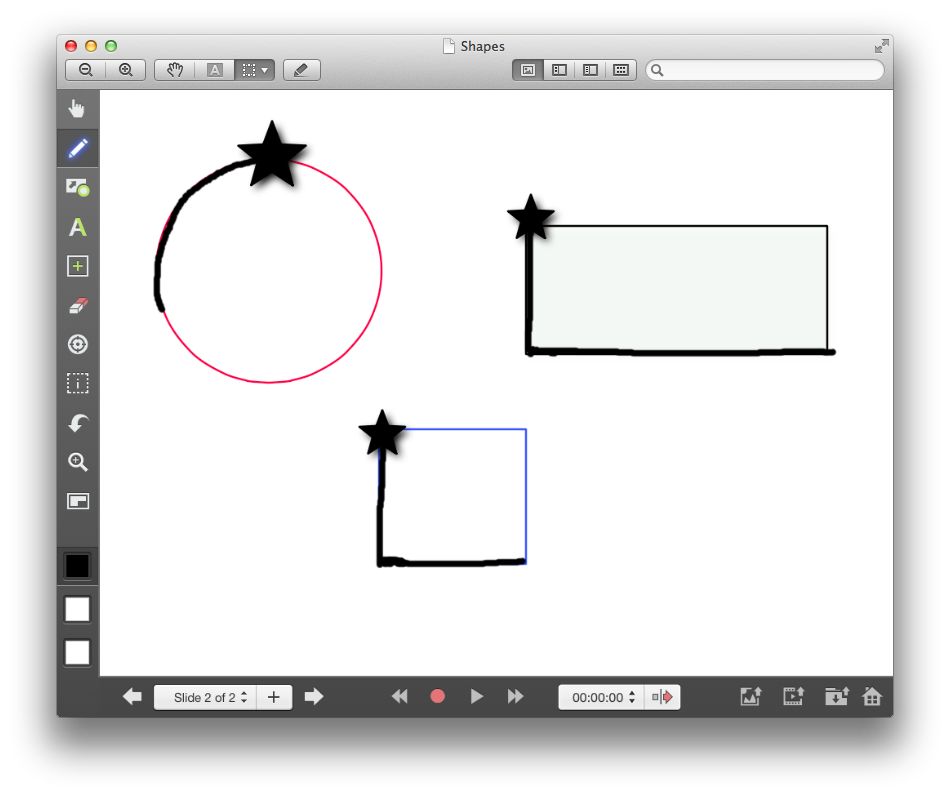Image resolution: width=950 pixels, height=796 pixels.
Task: Select the eraser tool in sidebar
Action: [x=77, y=305]
